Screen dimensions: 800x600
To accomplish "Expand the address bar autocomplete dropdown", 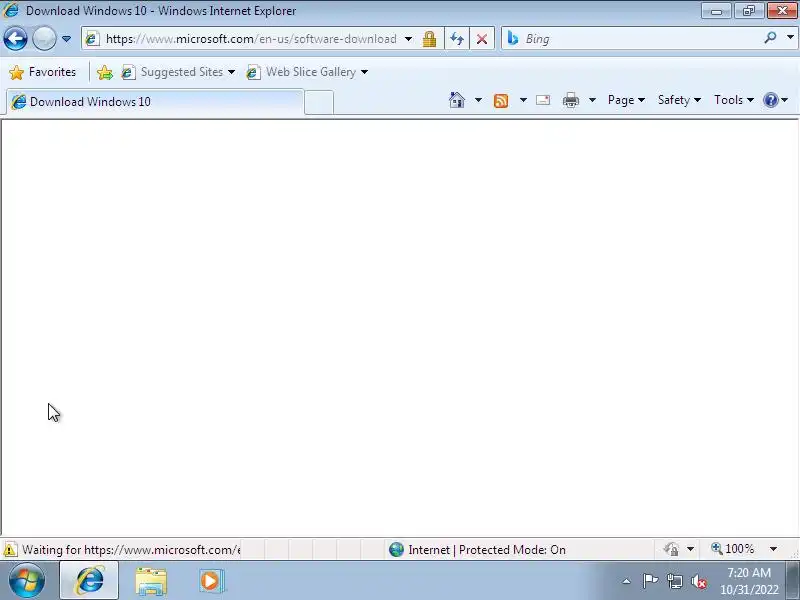I will pos(408,39).
